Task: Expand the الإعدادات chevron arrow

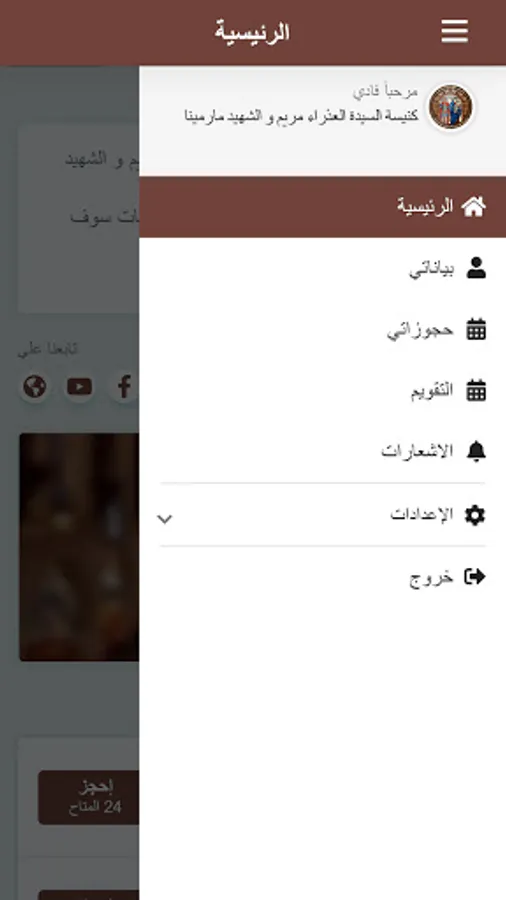Action: 165,519
